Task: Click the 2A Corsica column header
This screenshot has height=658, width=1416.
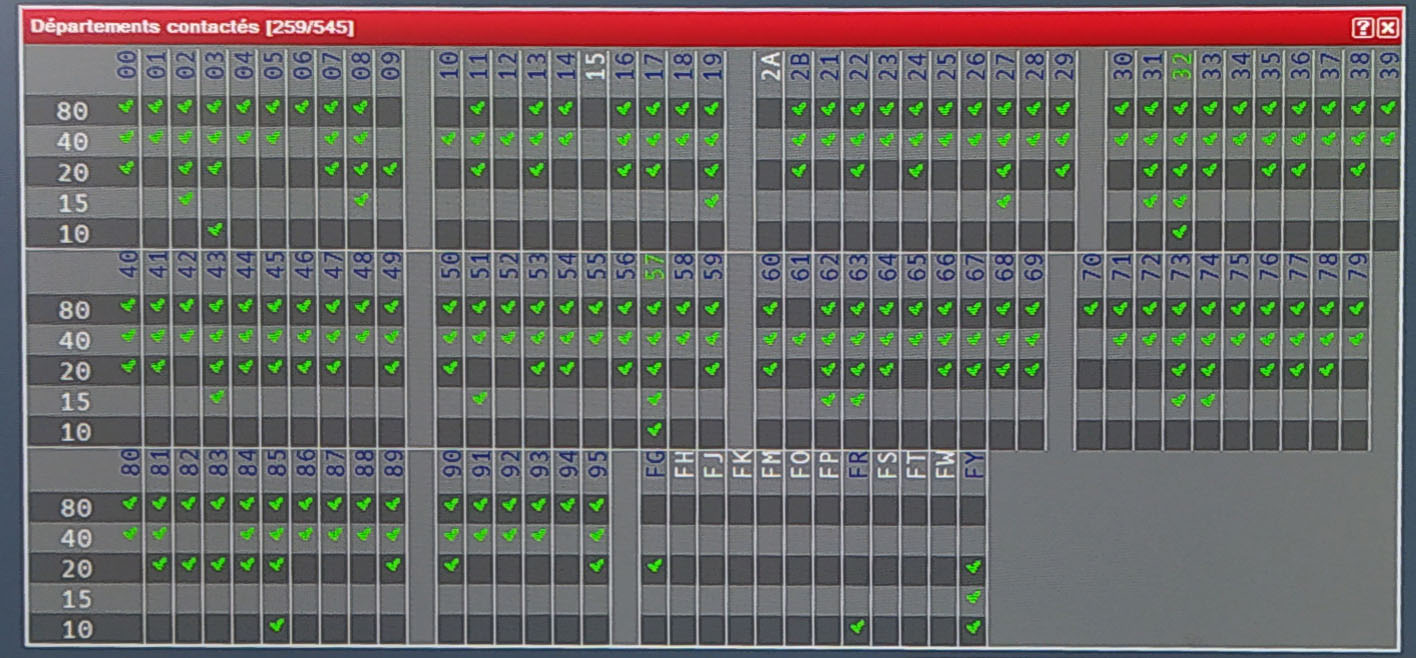Action: click(770, 66)
